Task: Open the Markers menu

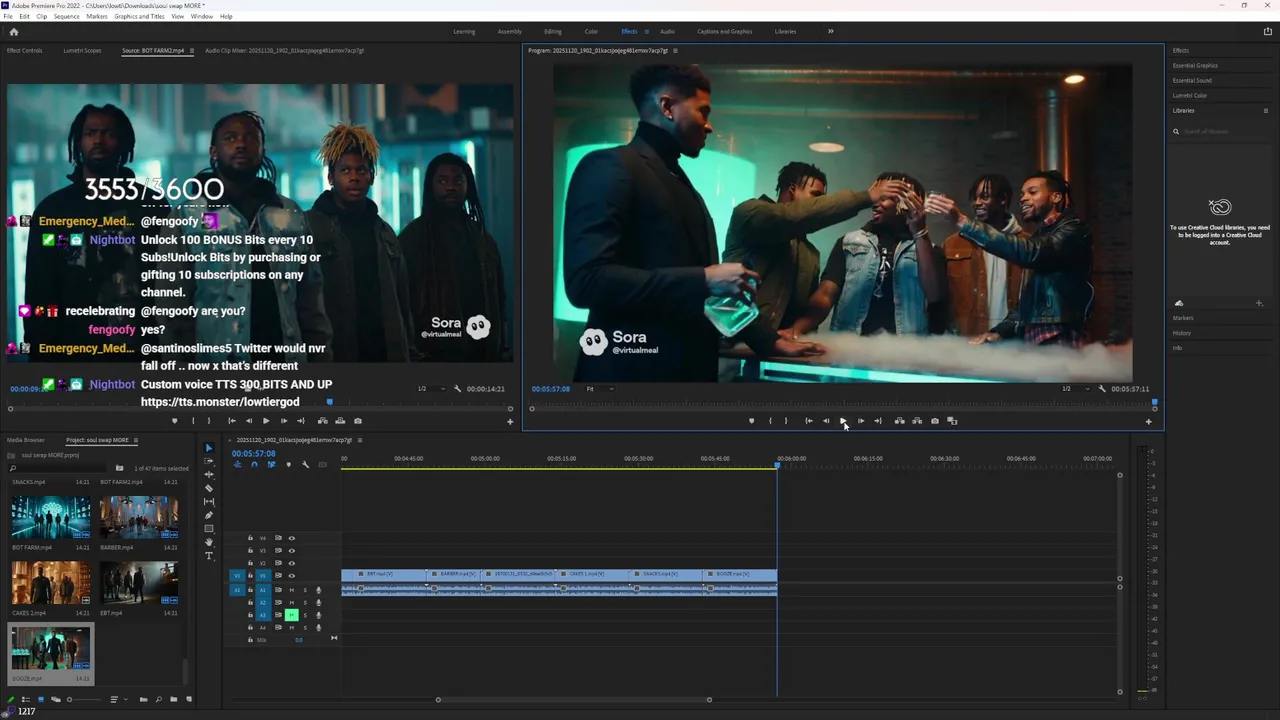Action: coord(97,17)
